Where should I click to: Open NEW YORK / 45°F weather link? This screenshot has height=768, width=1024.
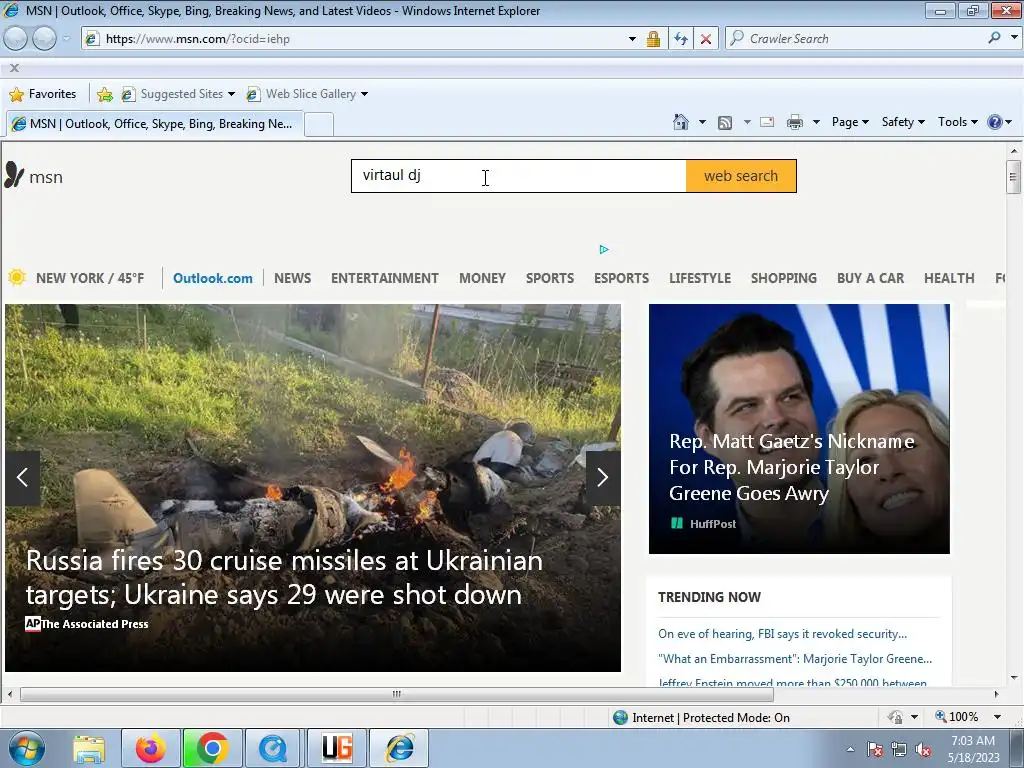[90, 278]
